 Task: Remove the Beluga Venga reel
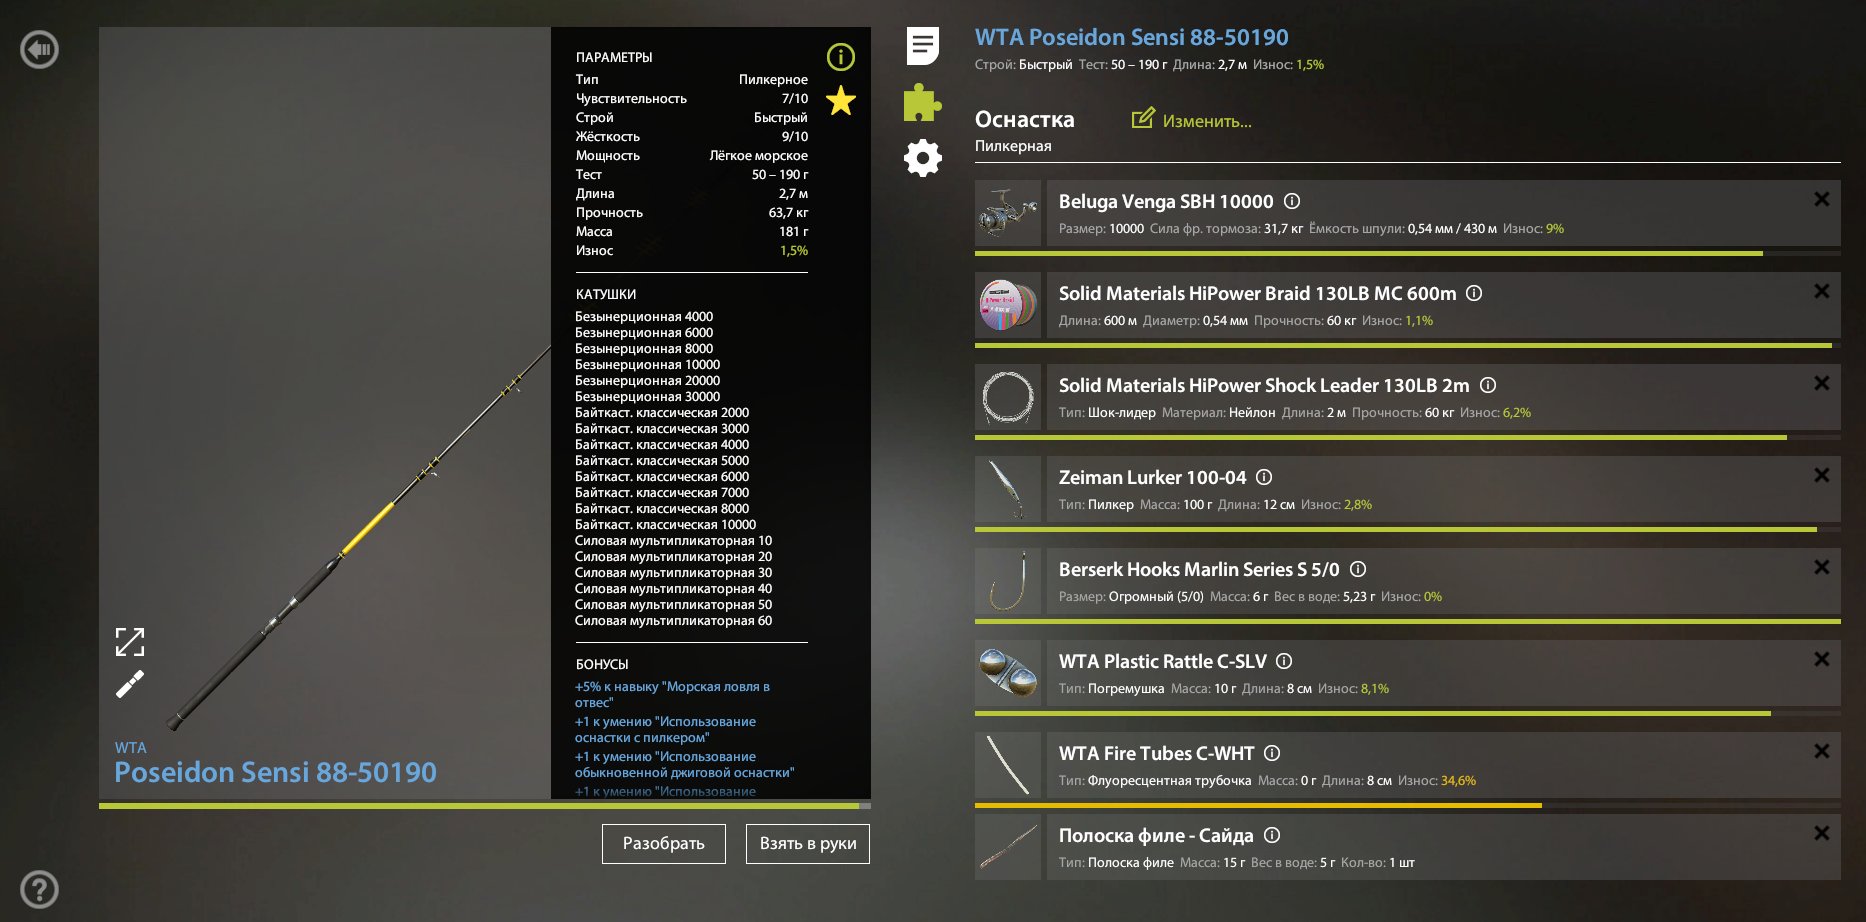pyautogui.click(x=1821, y=199)
